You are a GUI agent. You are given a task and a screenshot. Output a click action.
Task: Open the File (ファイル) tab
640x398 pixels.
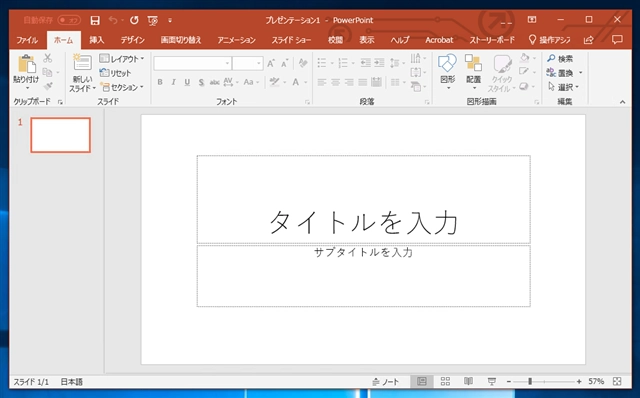(x=27, y=40)
